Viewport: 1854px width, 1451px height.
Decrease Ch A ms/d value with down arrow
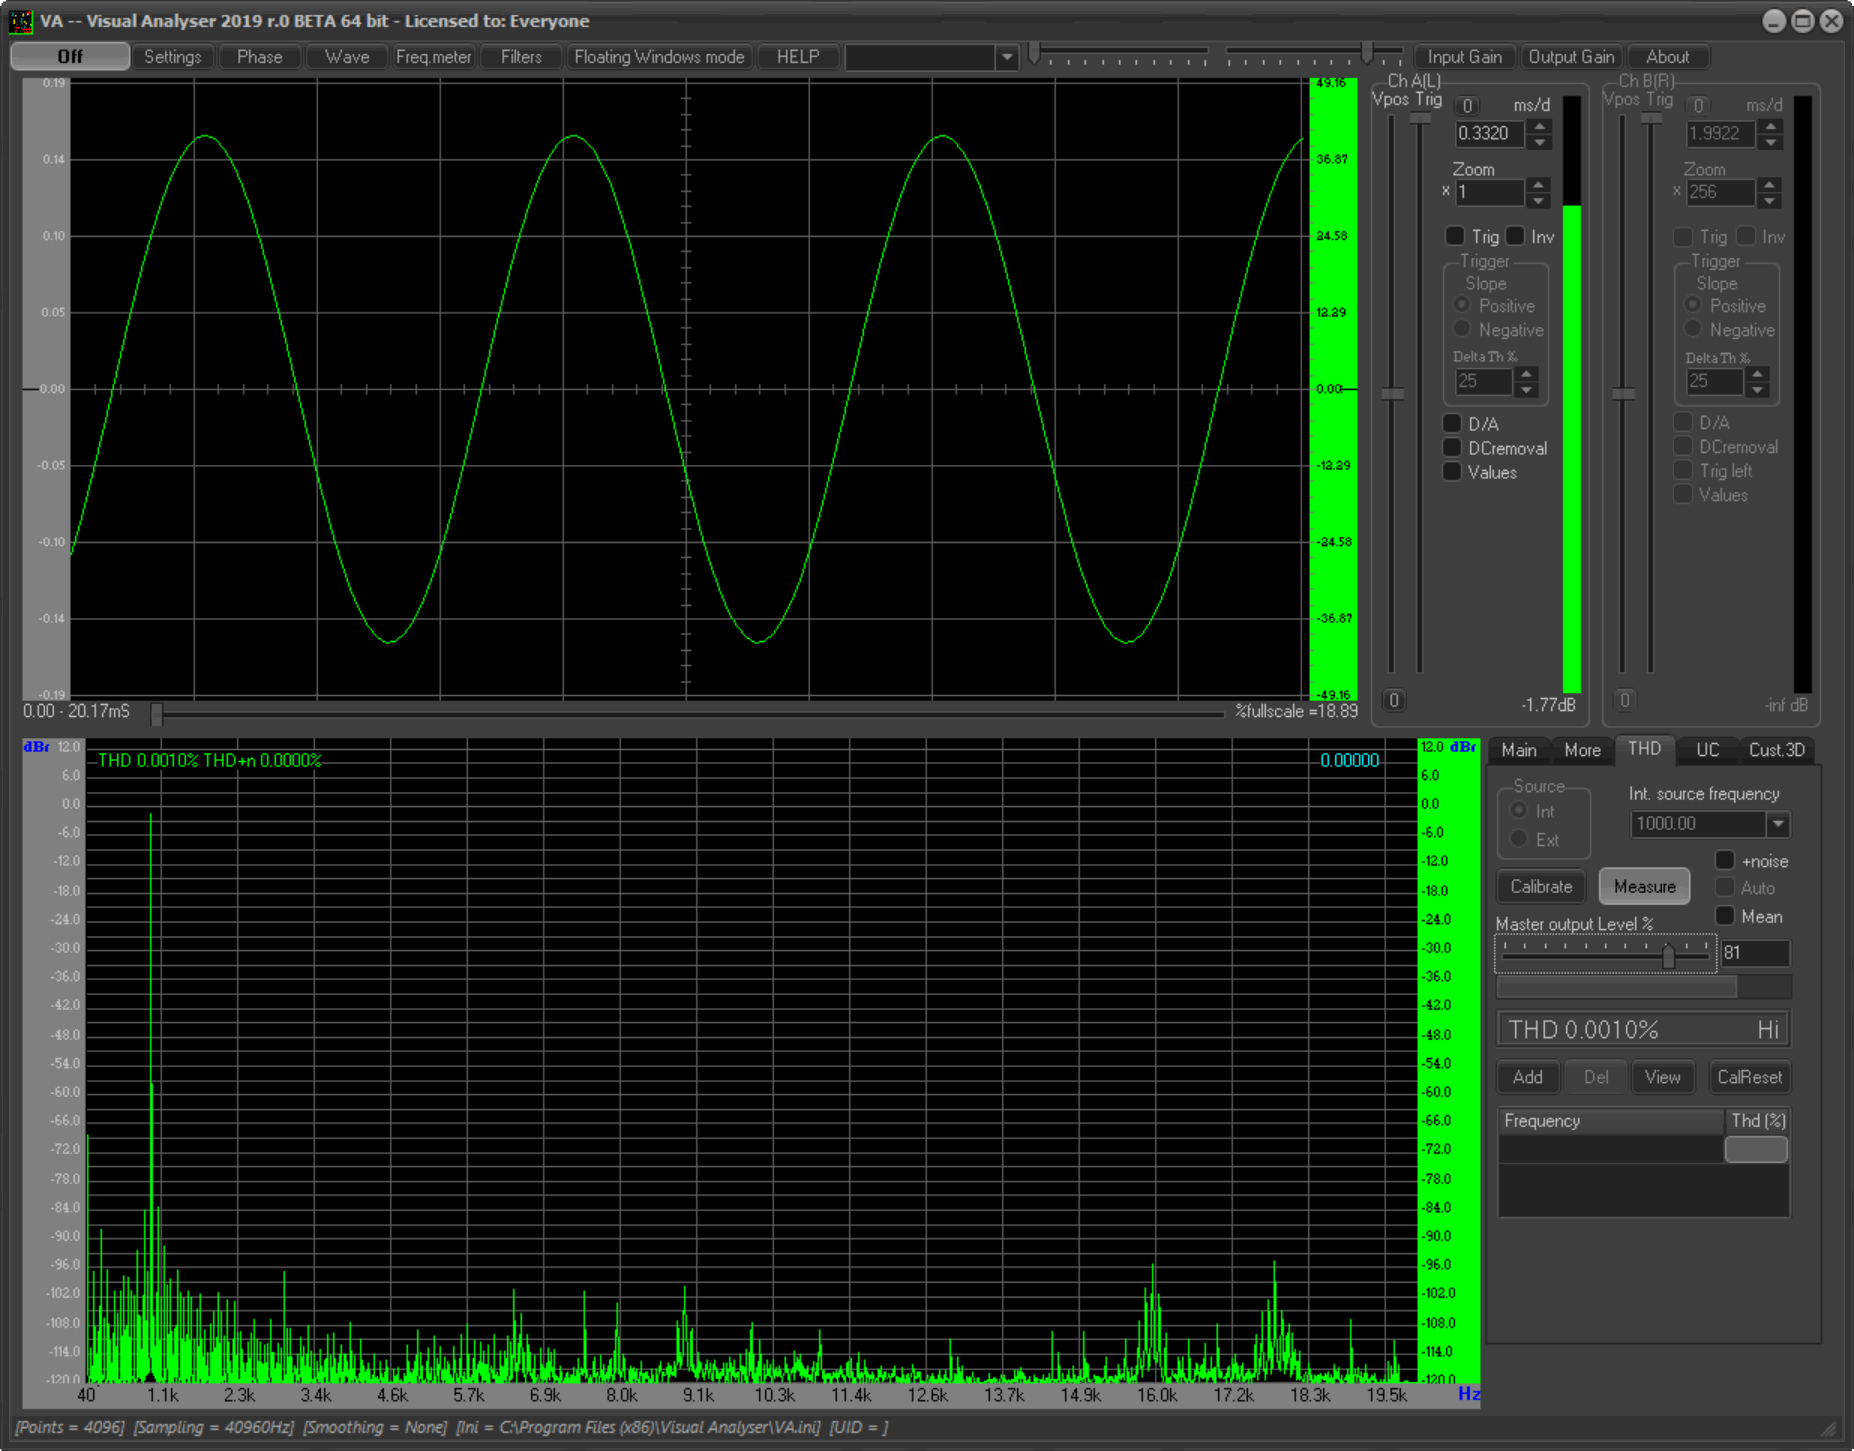click(x=1541, y=141)
